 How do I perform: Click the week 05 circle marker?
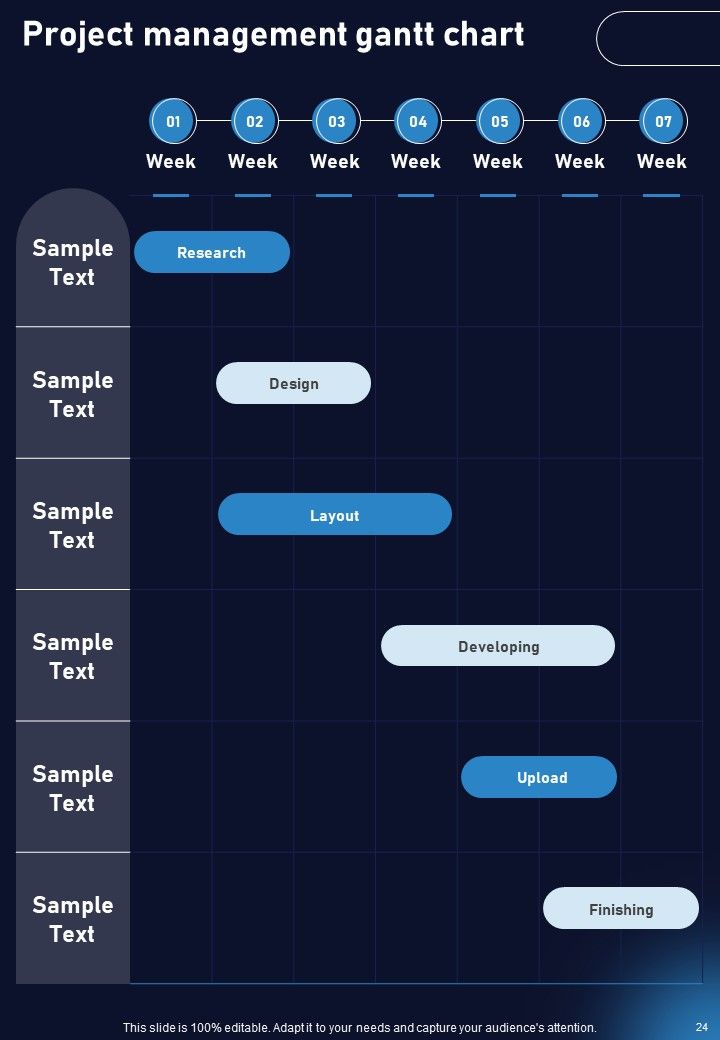pos(500,121)
